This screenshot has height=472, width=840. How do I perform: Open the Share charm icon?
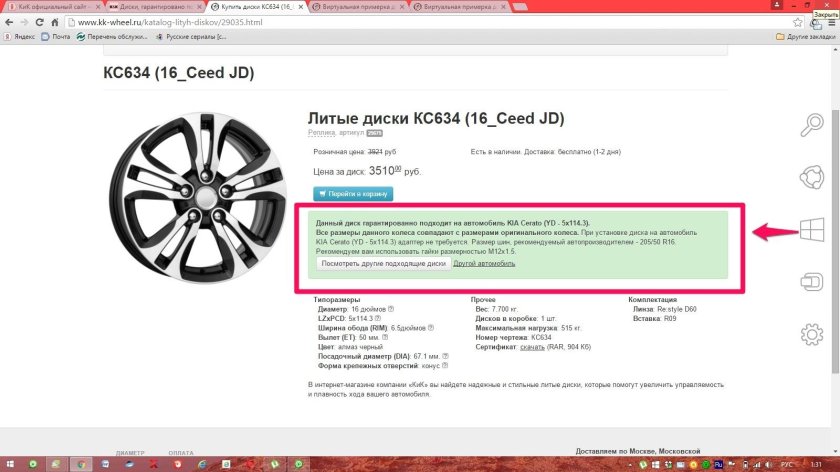point(812,177)
